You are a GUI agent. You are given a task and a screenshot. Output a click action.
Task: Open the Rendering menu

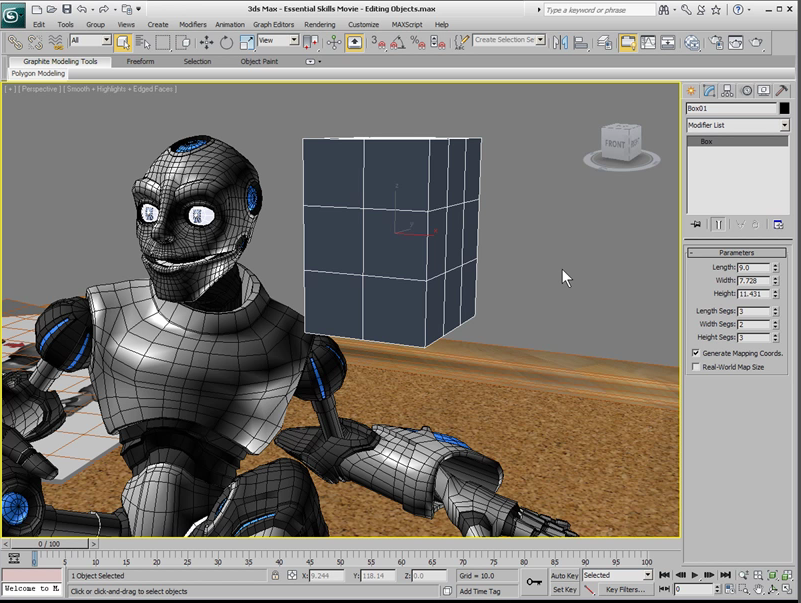click(x=319, y=24)
